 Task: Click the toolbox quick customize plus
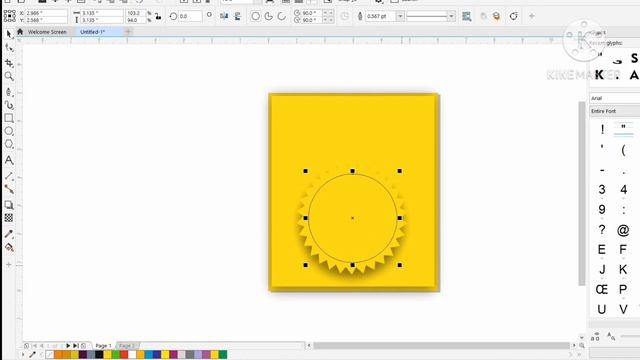tap(9, 264)
